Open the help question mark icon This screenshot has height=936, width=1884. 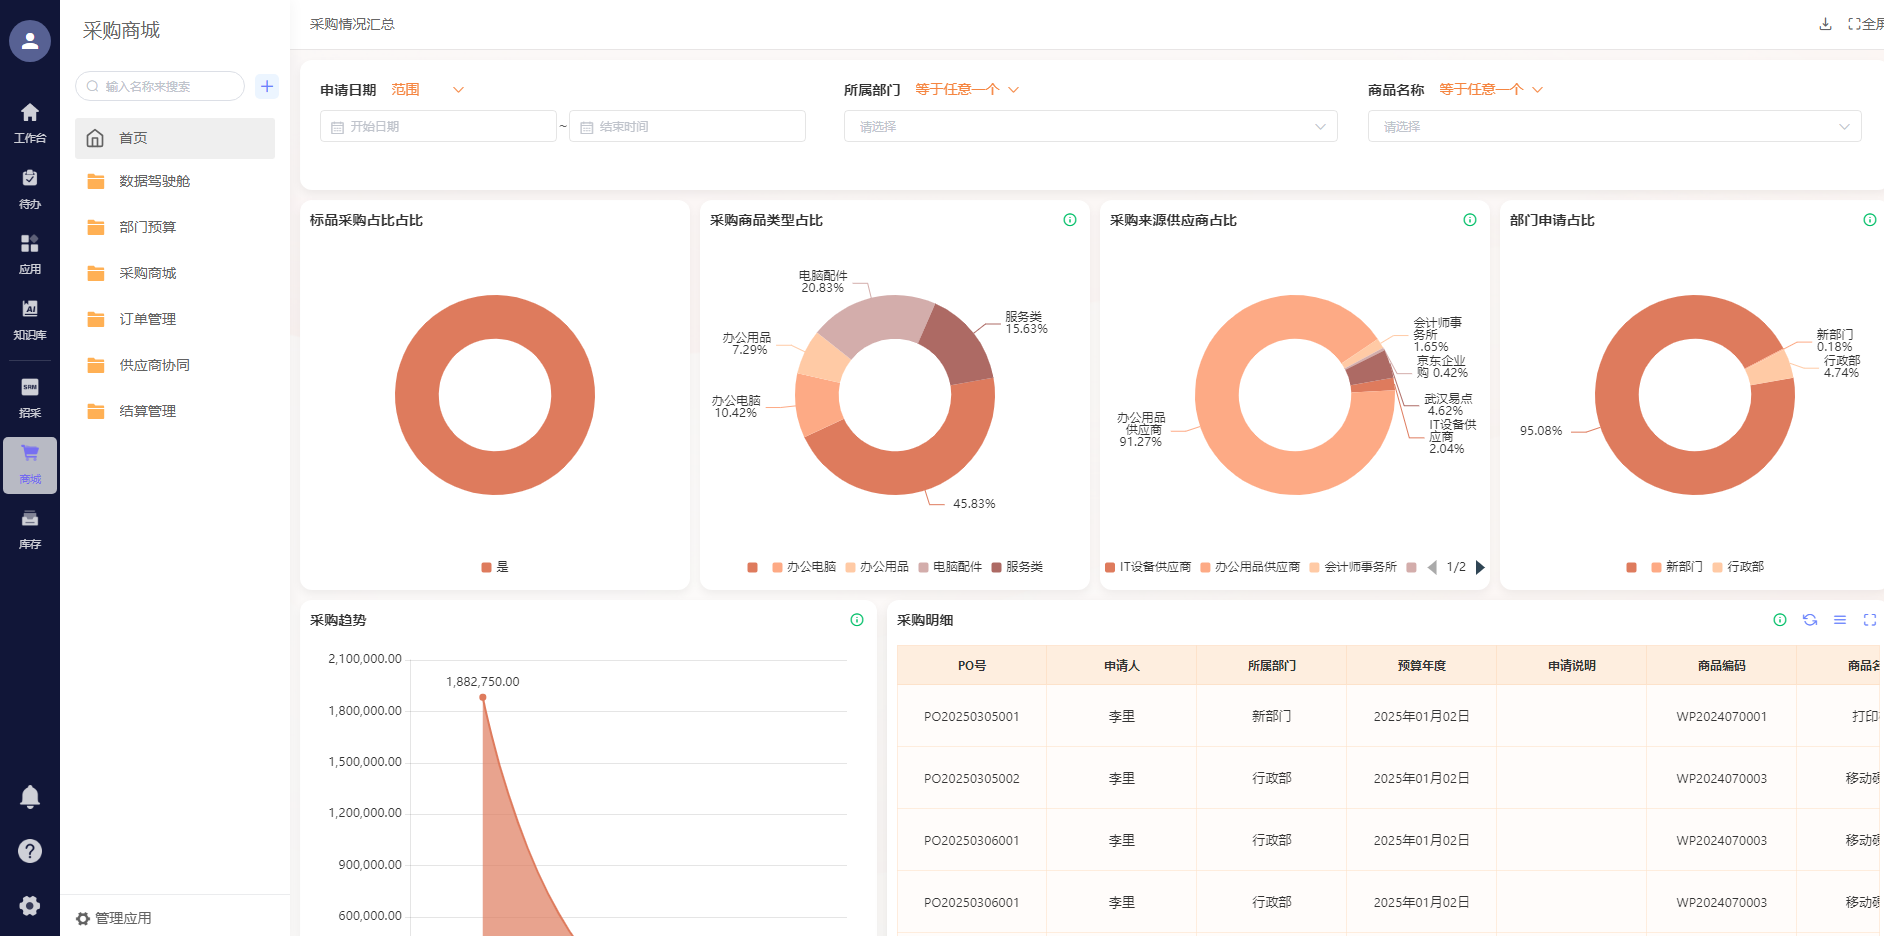30,851
